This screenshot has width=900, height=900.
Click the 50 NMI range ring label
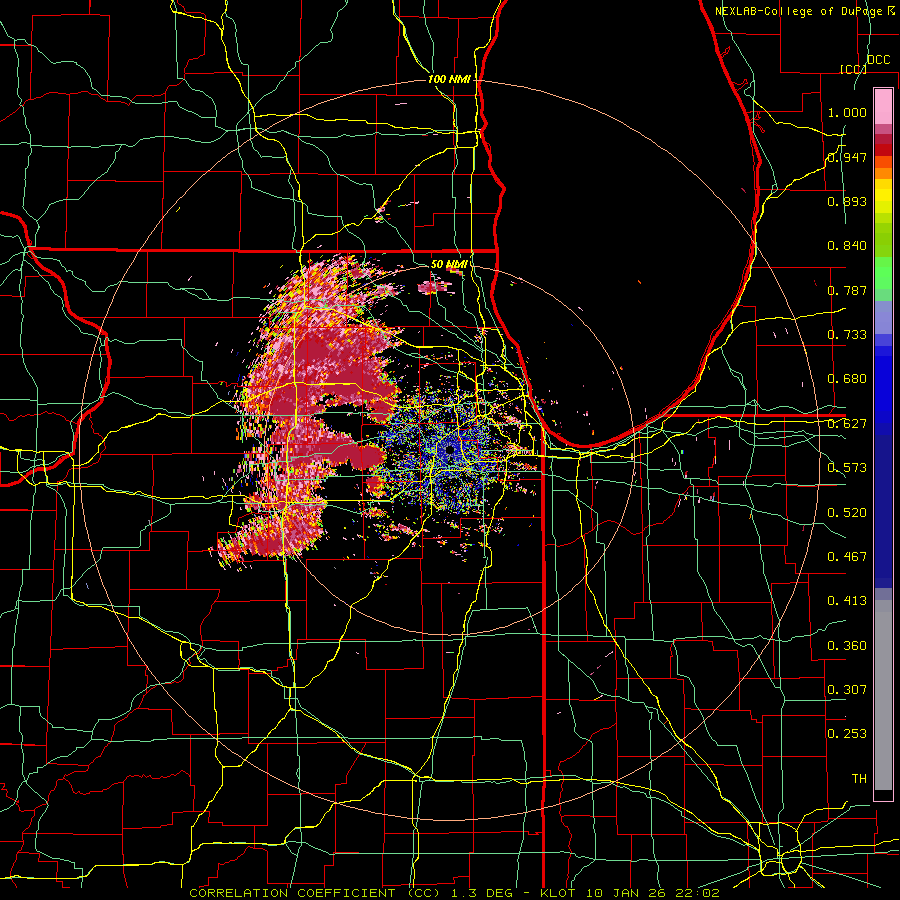coord(449,264)
